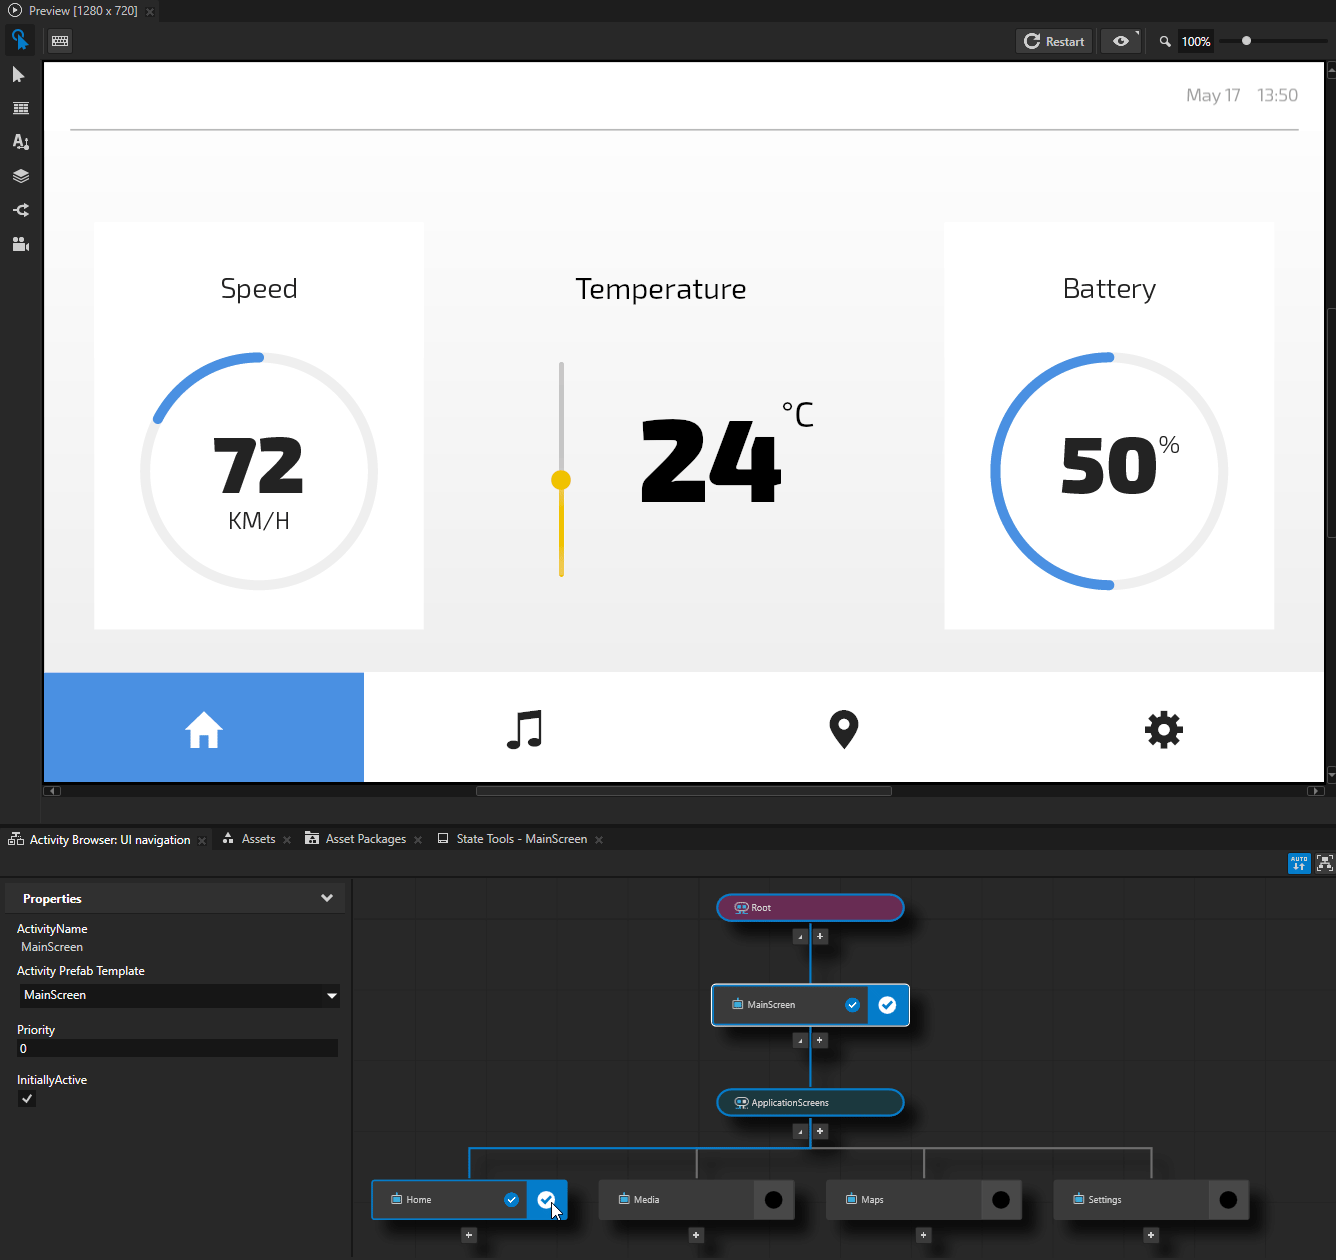Open the layers tool in the left toolbar
This screenshot has width=1336, height=1260.
(20, 176)
